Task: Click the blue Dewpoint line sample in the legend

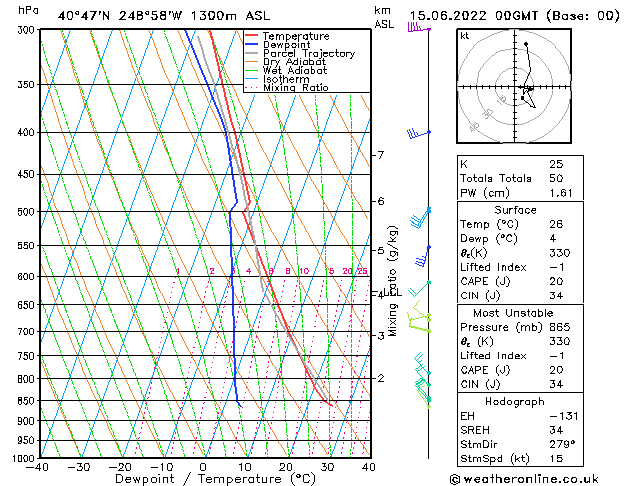Action: pyautogui.click(x=251, y=45)
